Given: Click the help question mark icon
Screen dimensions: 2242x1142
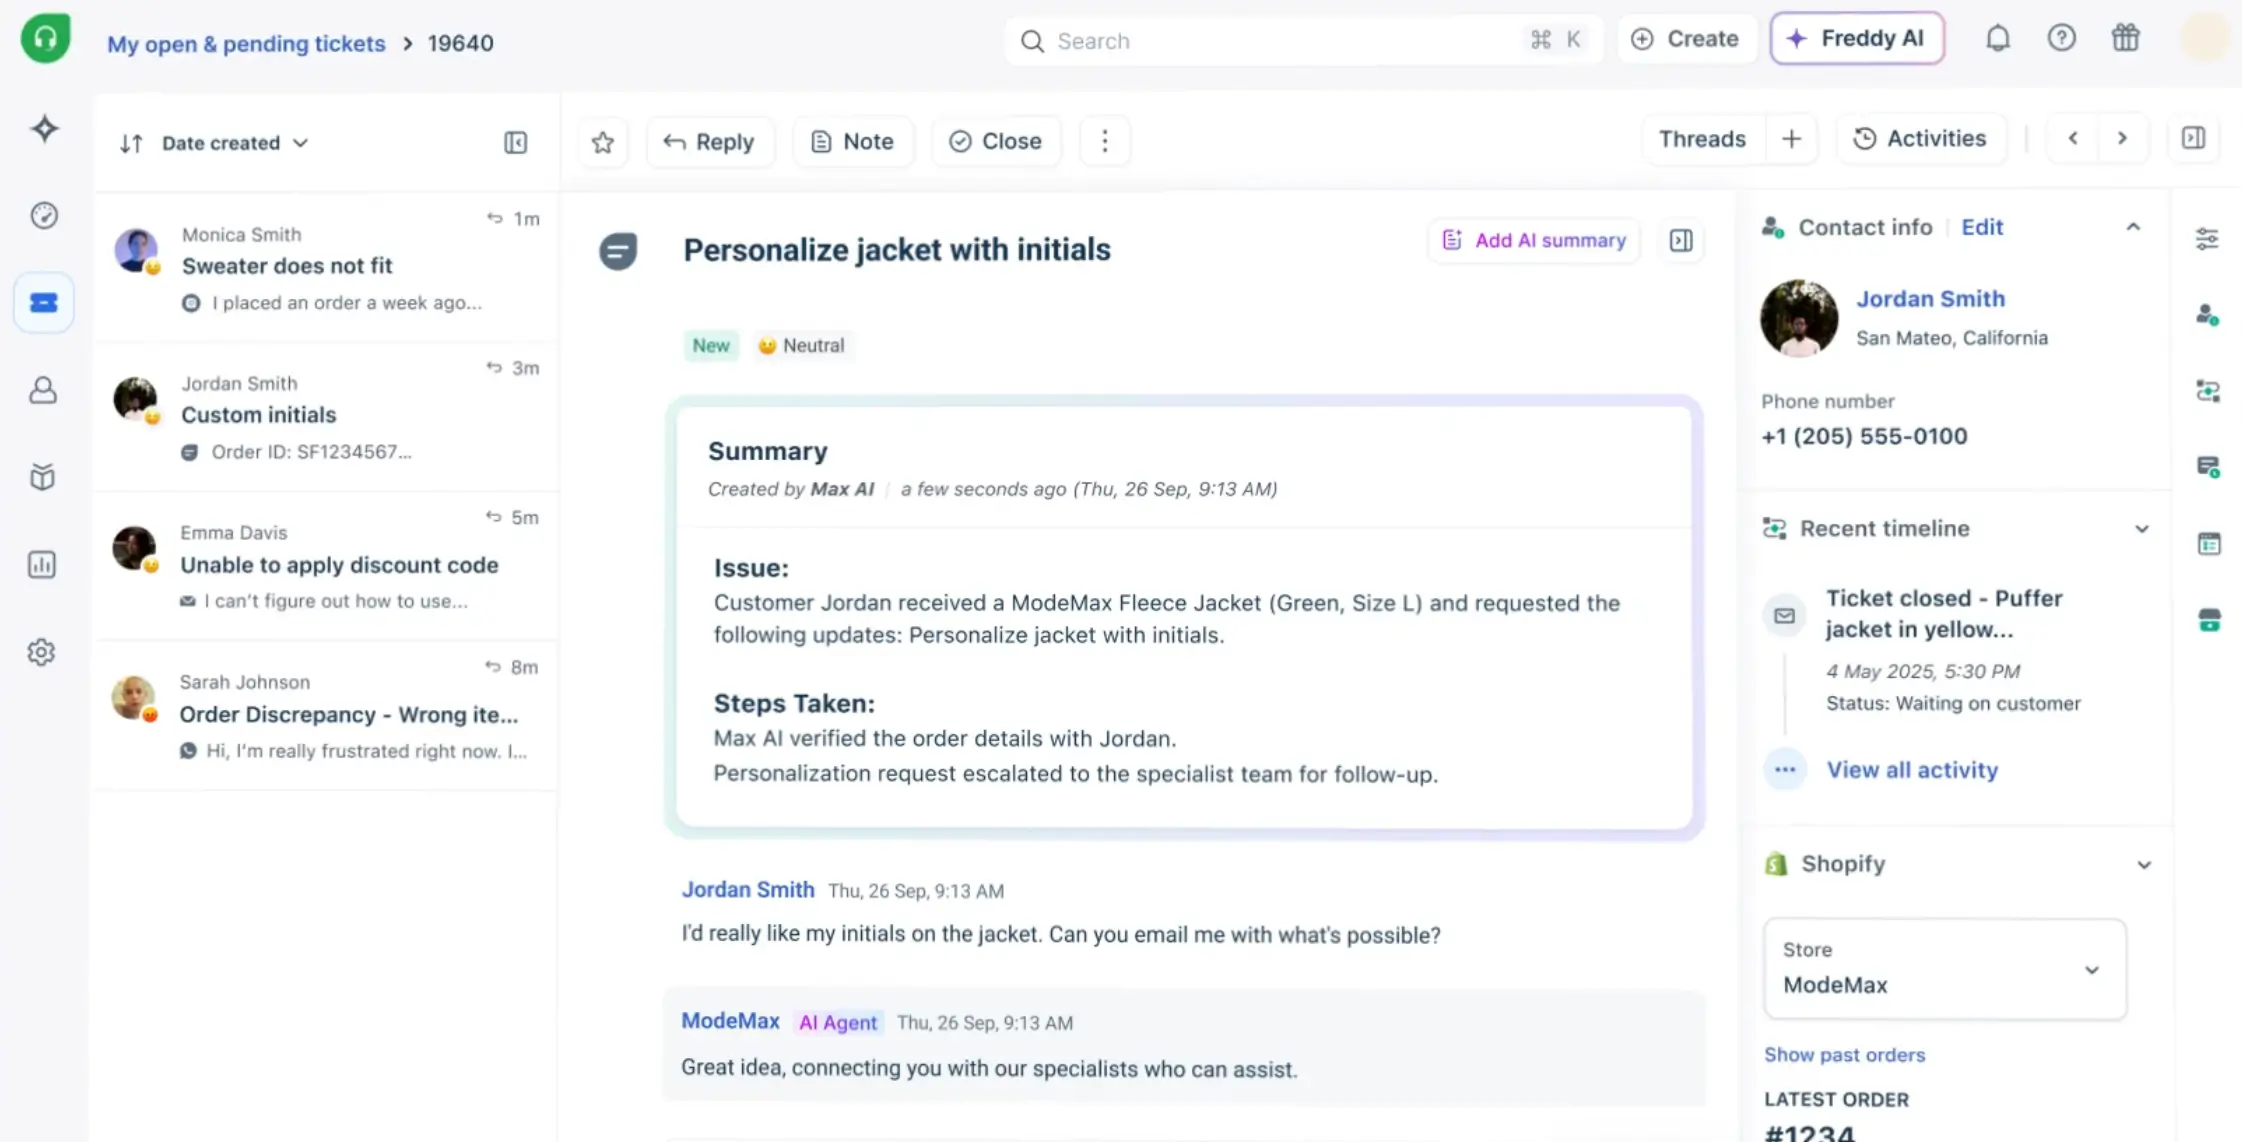Looking at the screenshot, I should pyautogui.click(x=2061, y=38).
